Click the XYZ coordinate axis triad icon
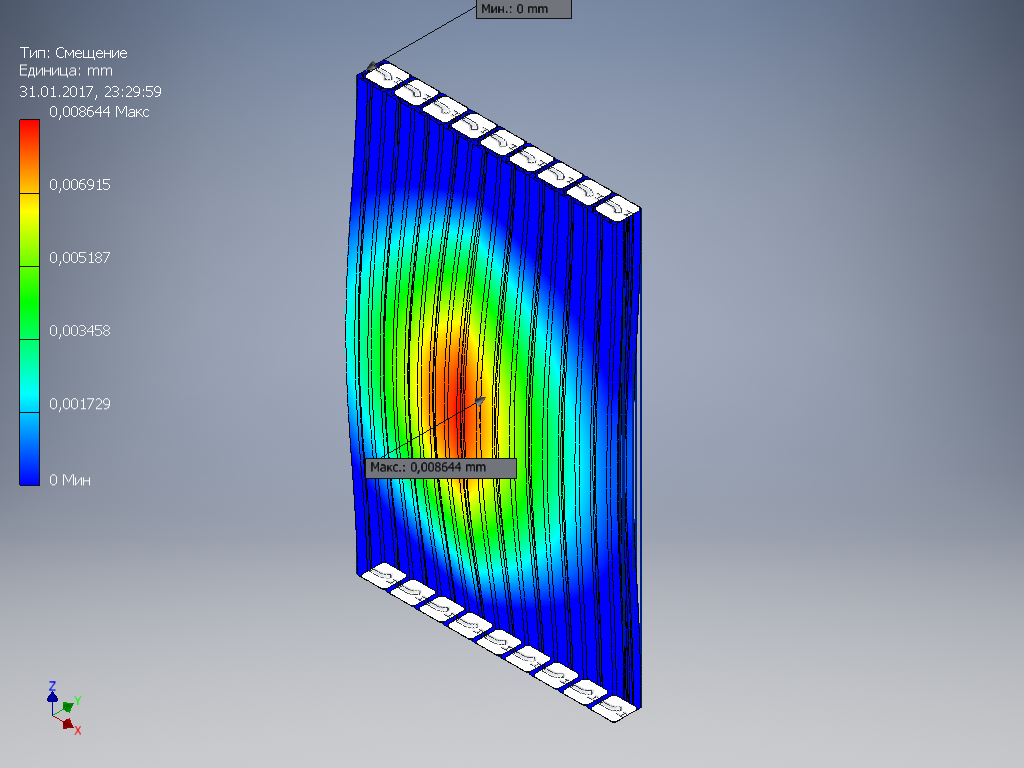 click(x=64, y=708)
